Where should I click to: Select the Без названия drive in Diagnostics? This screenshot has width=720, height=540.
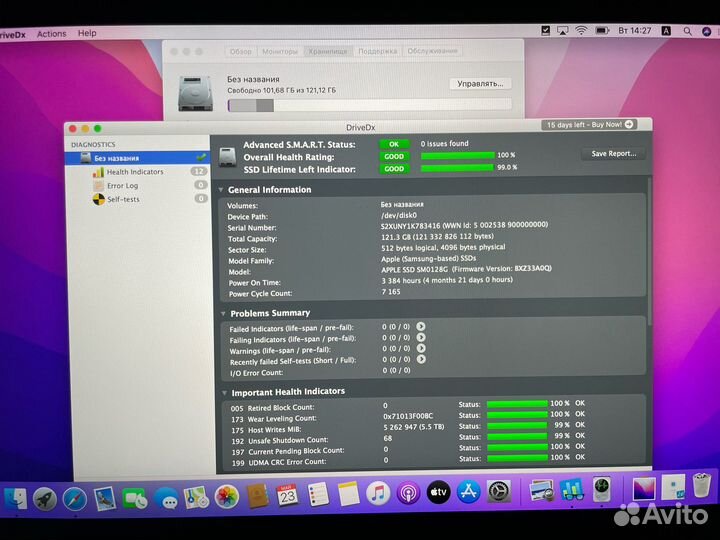click(x=137, y=158)
